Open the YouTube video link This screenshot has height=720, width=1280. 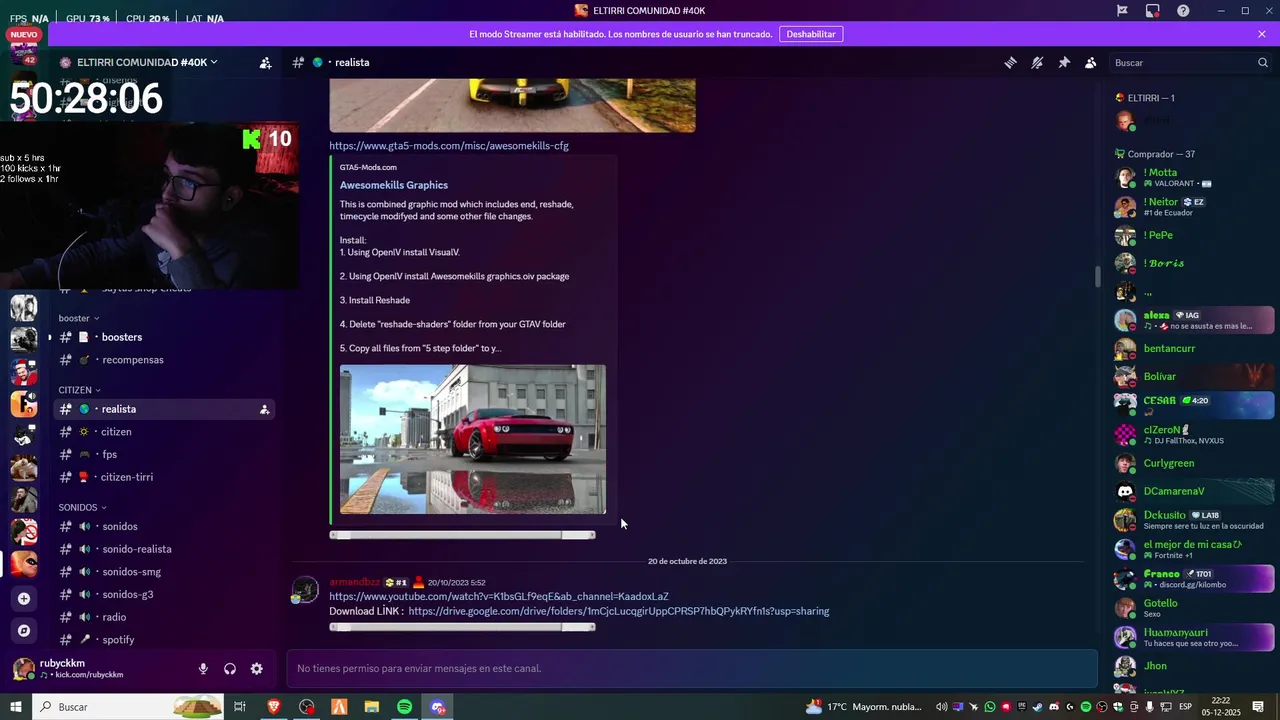tap(499, 597)
